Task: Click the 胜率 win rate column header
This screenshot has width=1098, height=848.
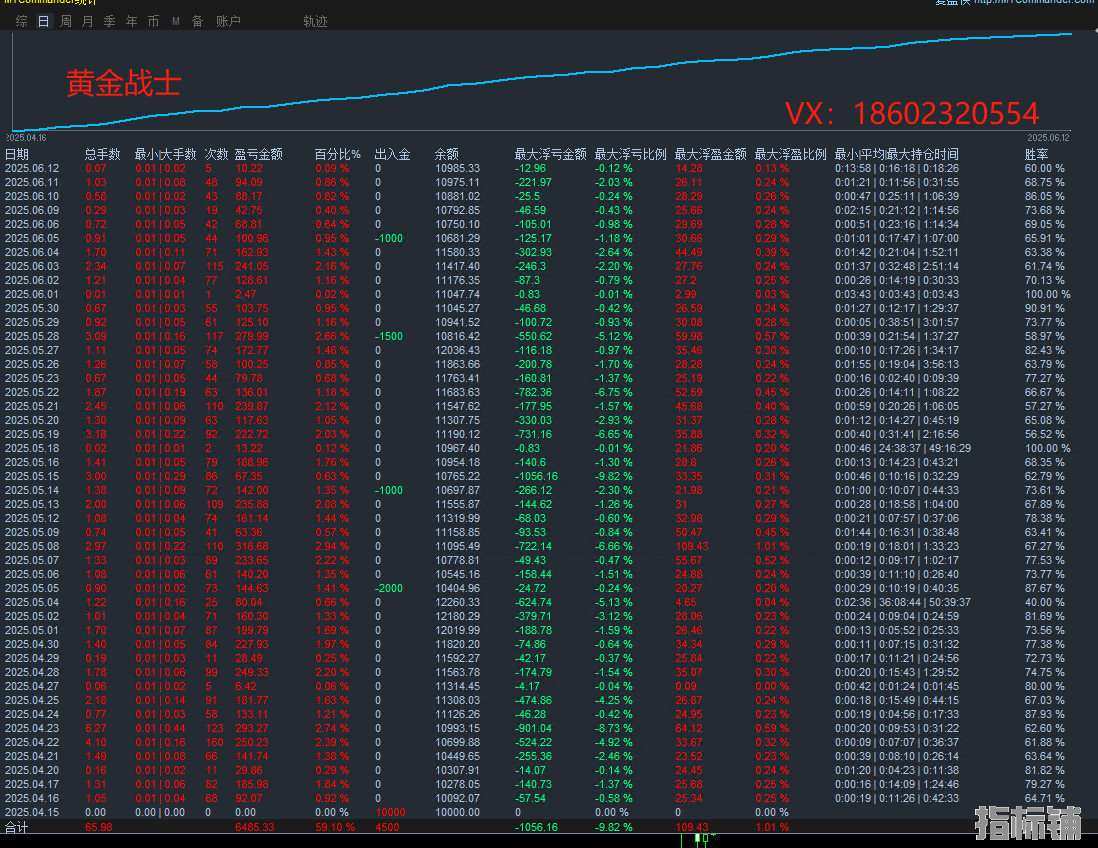Action: [1037, 154]
